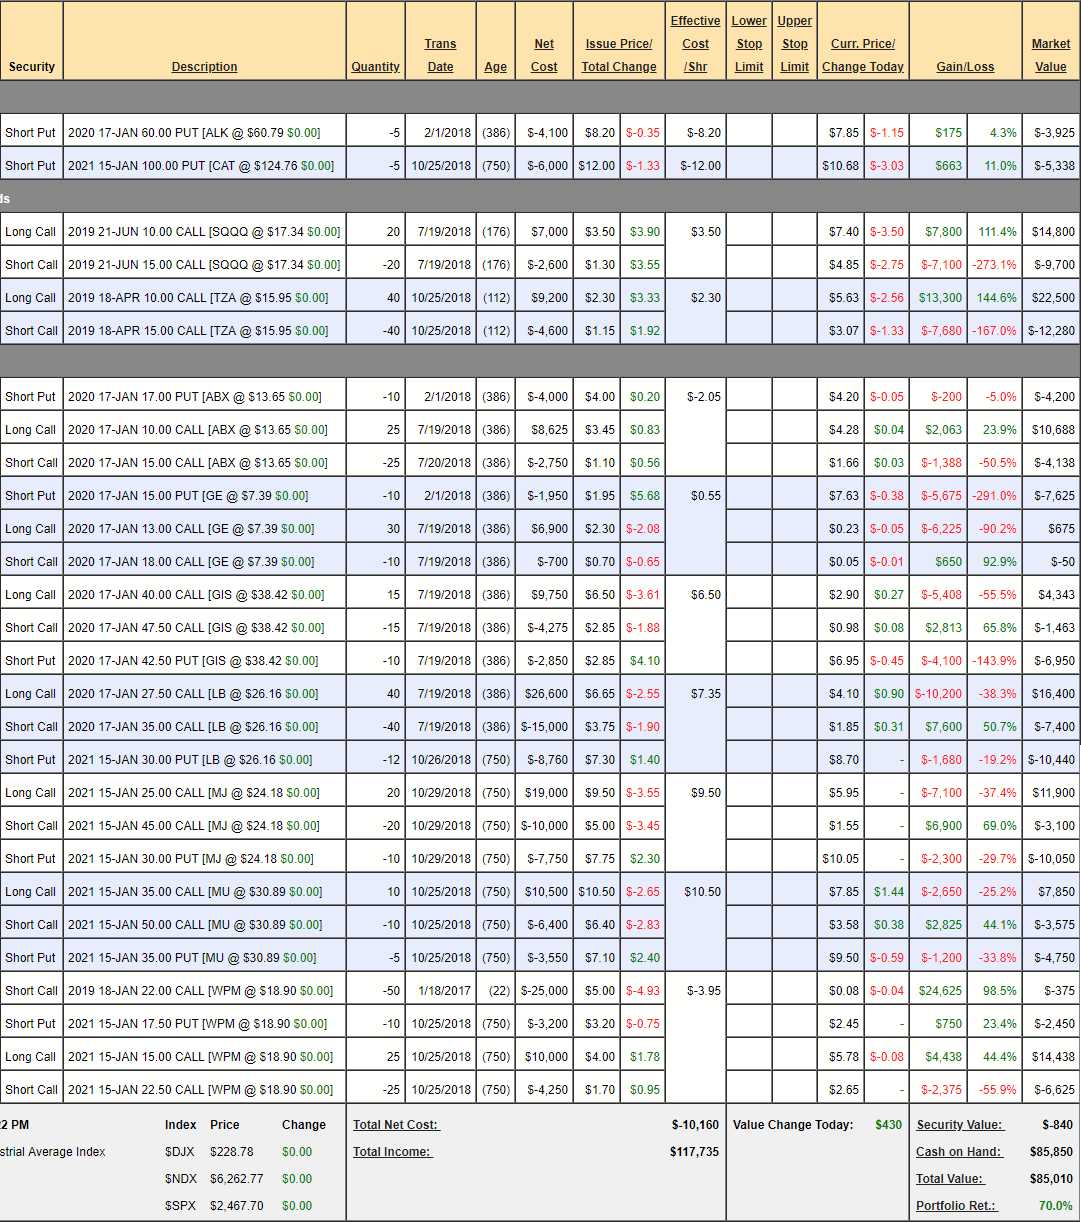Sort by the Quantity column header
Screen dimensions: 1081x1222
375,67
